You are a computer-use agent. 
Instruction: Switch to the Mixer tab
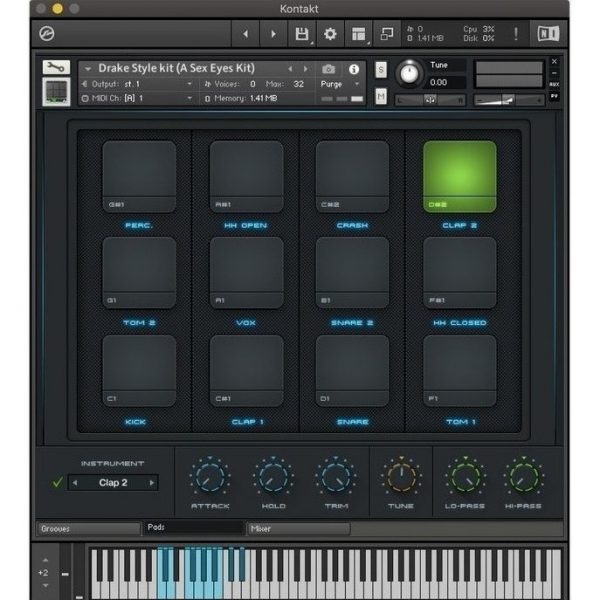point(298,529)
